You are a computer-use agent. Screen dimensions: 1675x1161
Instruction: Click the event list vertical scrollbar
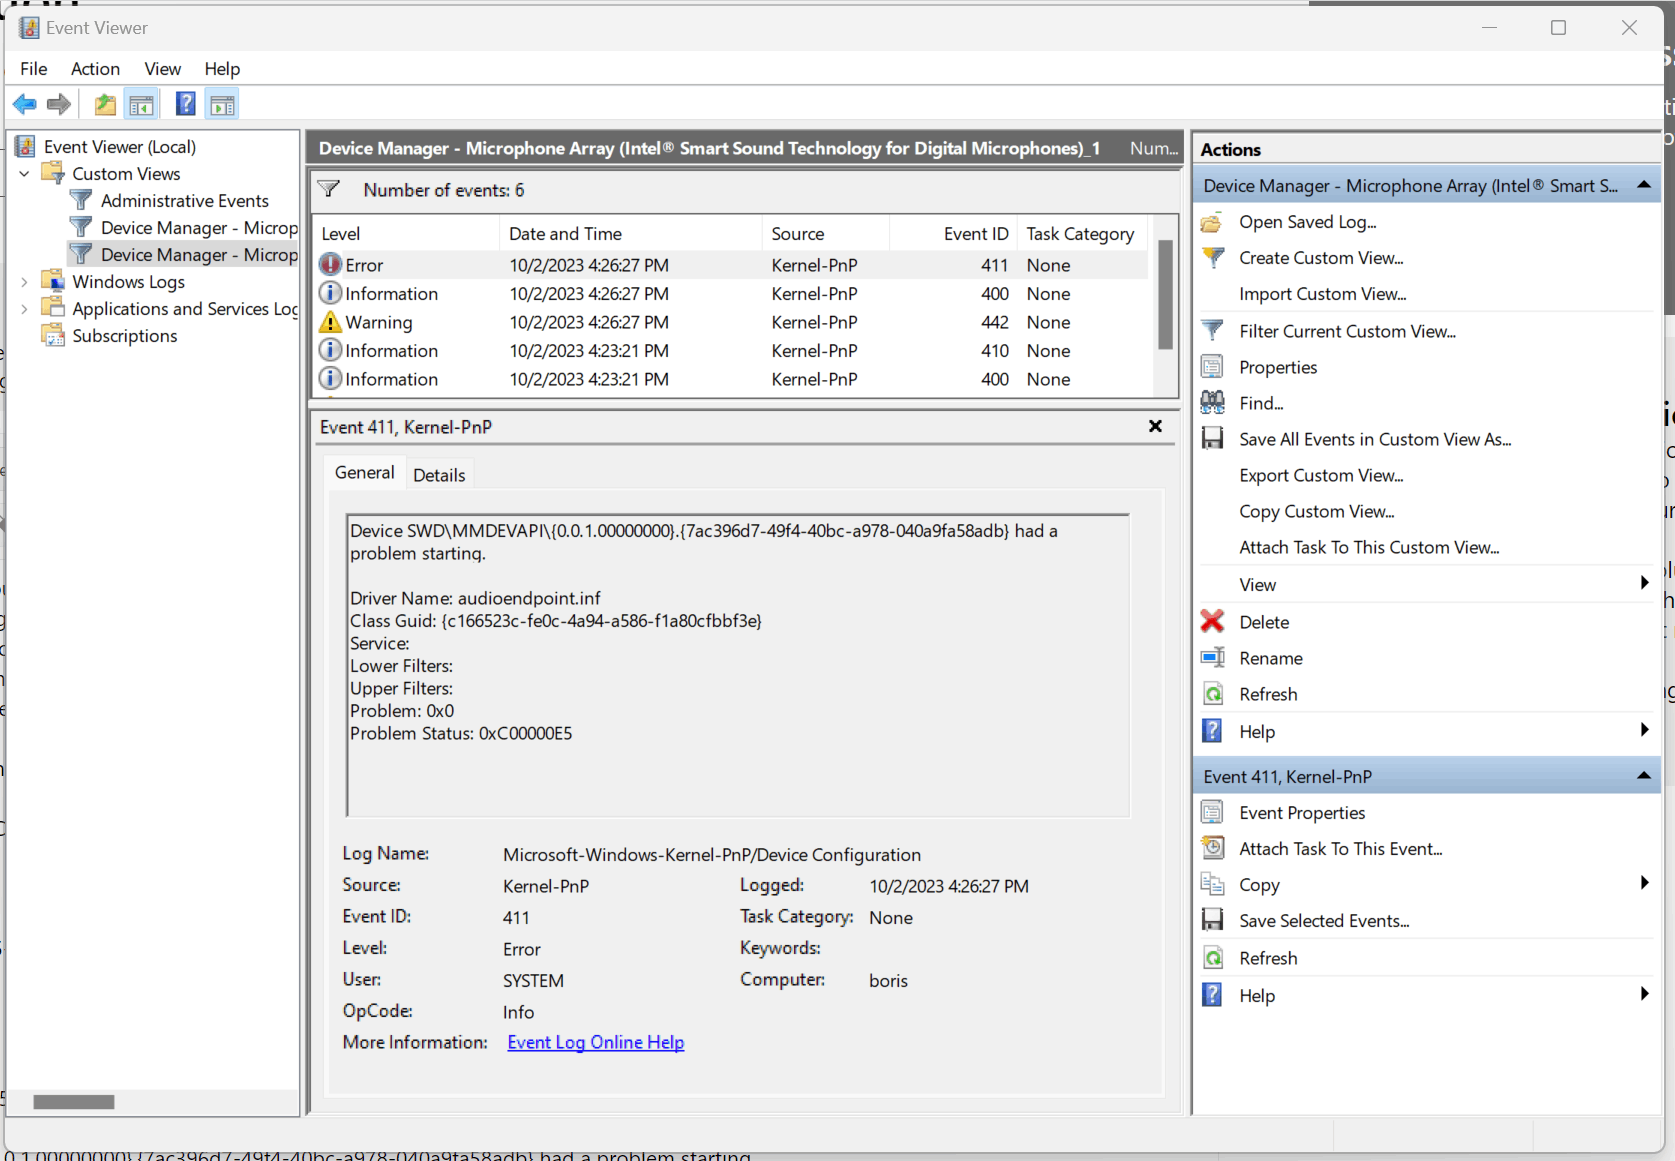coord(1165,295)
